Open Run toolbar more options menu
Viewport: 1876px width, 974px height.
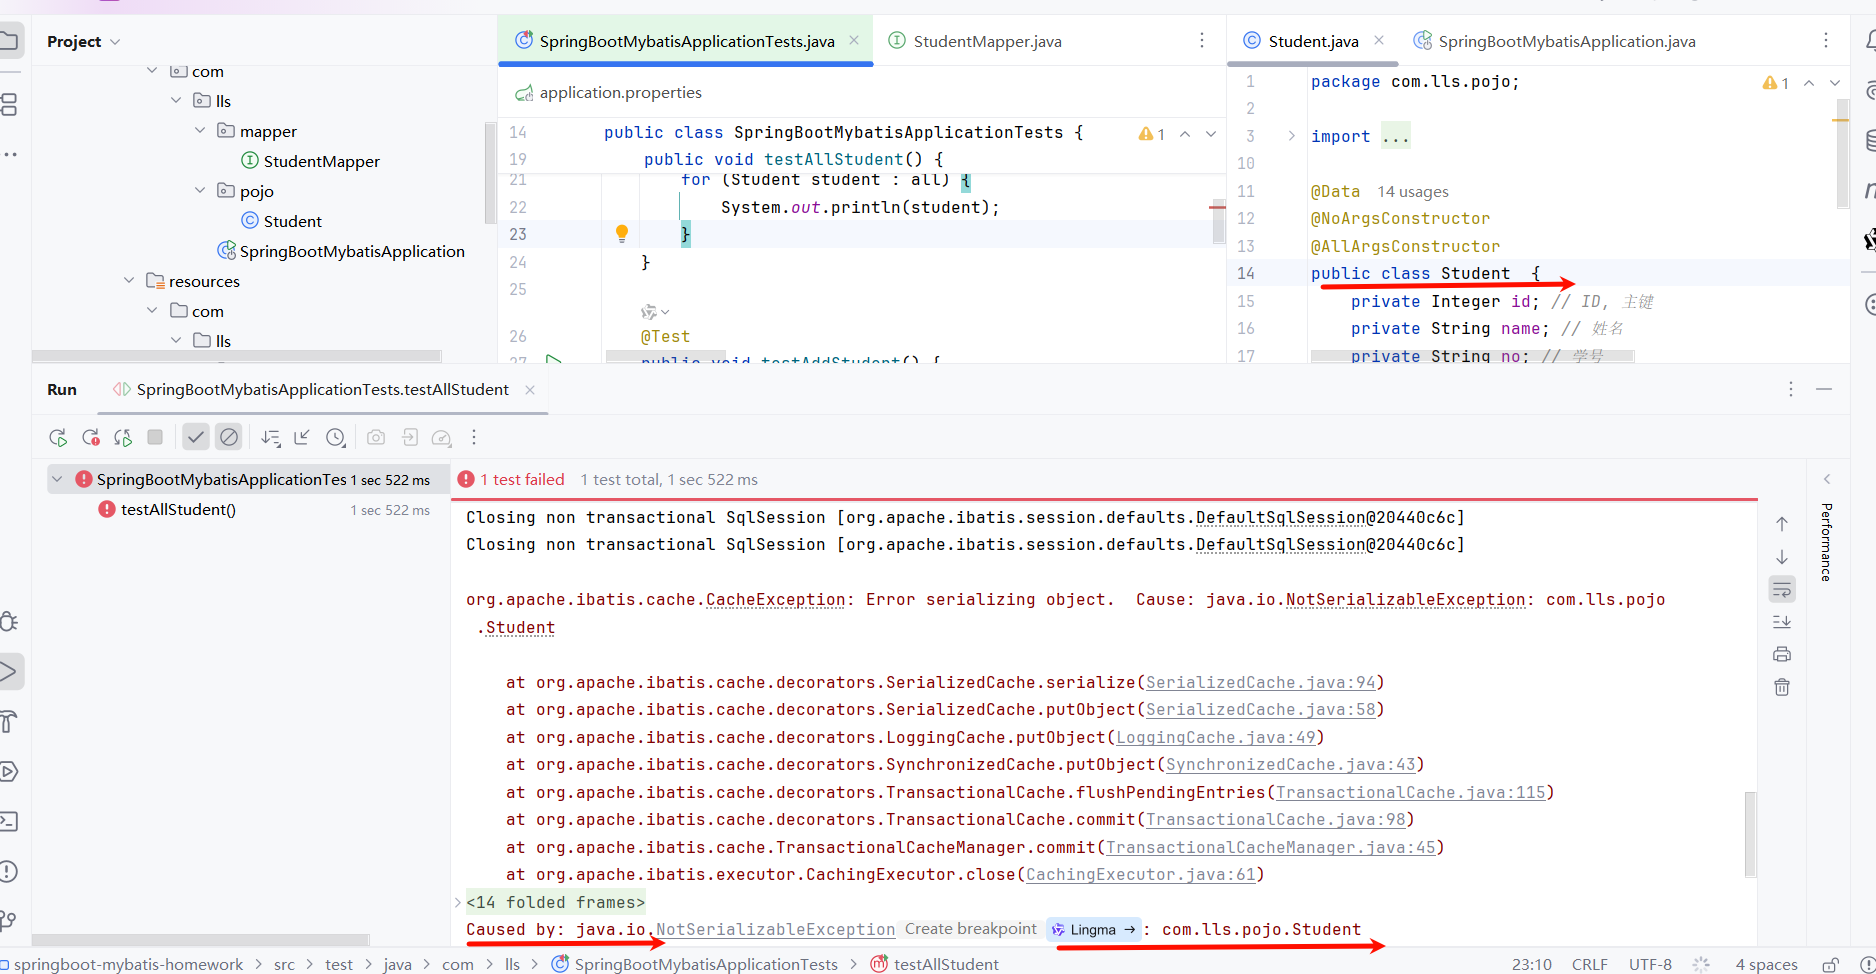tap(474, 437)
